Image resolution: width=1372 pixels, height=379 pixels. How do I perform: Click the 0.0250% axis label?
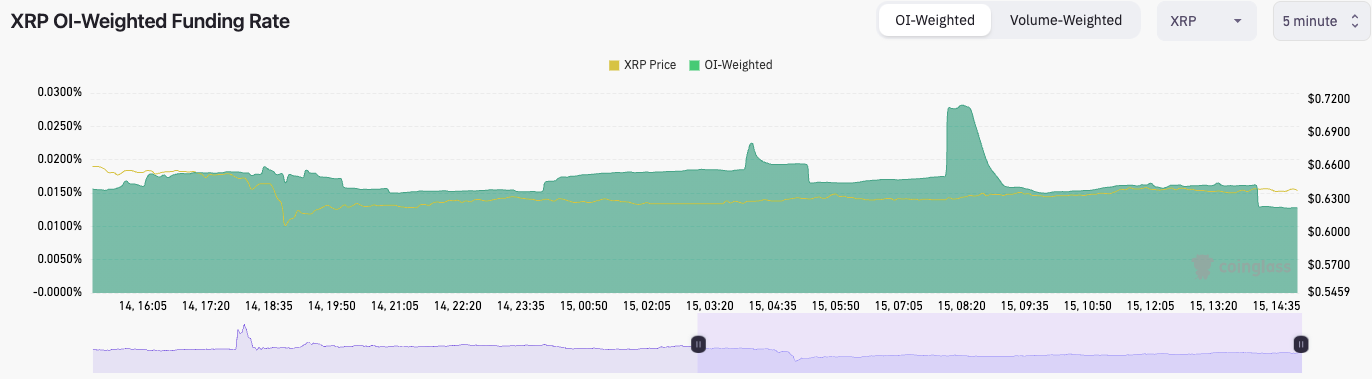[x=60, y=126]
